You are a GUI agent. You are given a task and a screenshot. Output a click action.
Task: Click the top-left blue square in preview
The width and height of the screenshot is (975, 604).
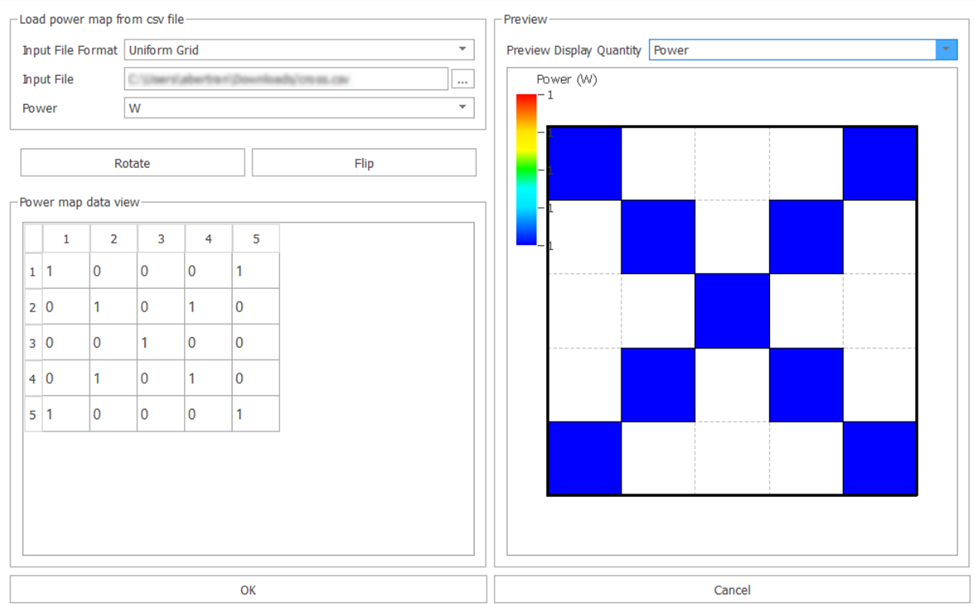pyautogui.click(x=585, y=164)
